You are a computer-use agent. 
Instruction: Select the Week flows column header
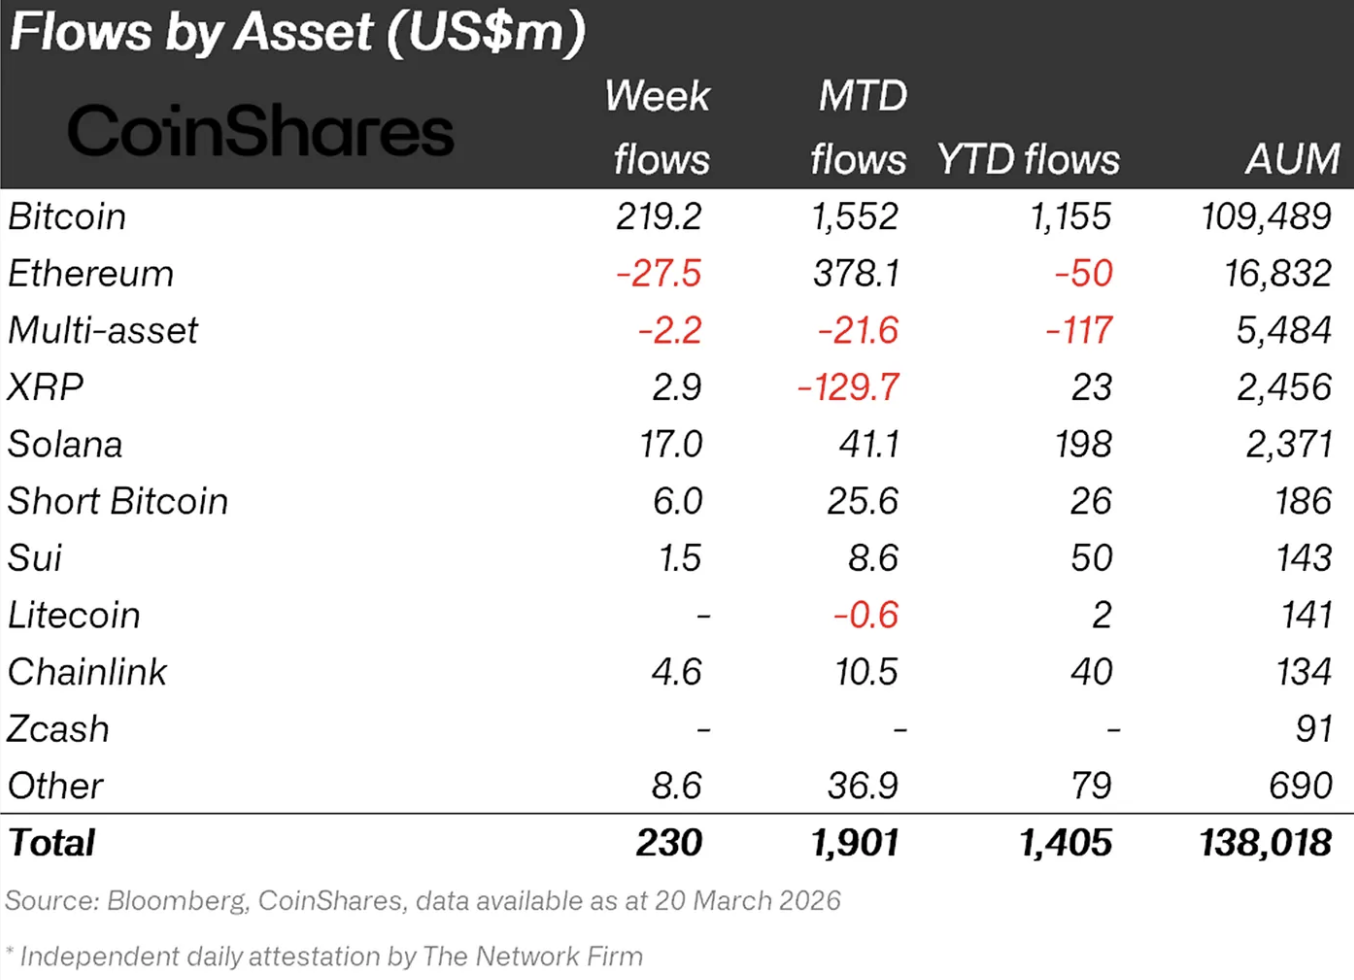[658, 127]
